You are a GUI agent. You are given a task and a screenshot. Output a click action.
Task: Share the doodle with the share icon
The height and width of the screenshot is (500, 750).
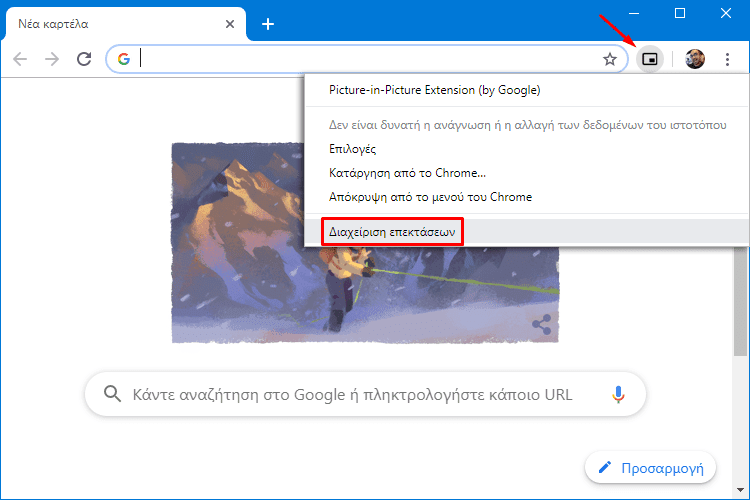(x=541, y=325)
